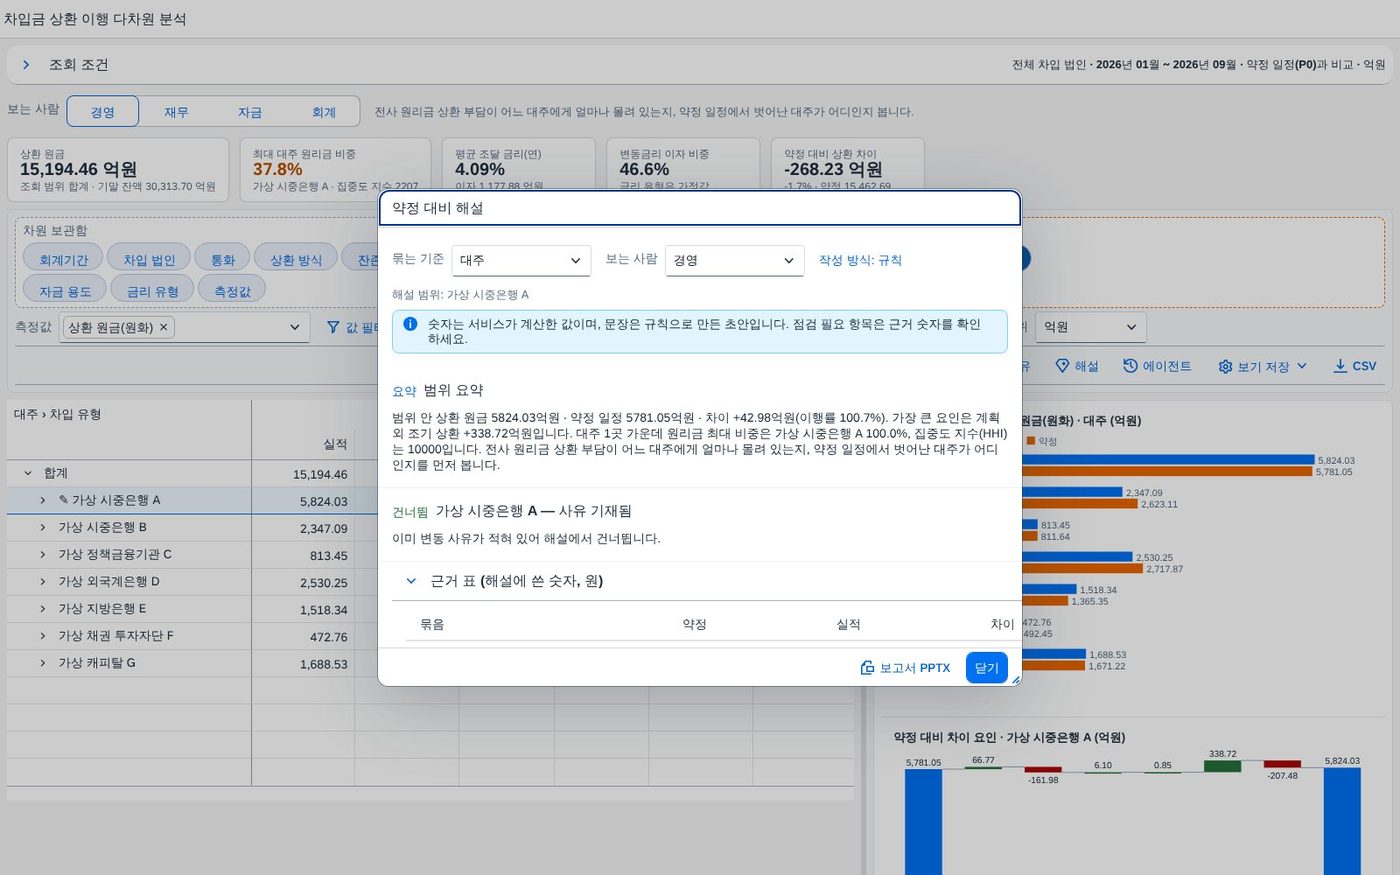
Task: Click the dialog resize handle corner
Action: pyautogui.click(x=1015, y=679)
